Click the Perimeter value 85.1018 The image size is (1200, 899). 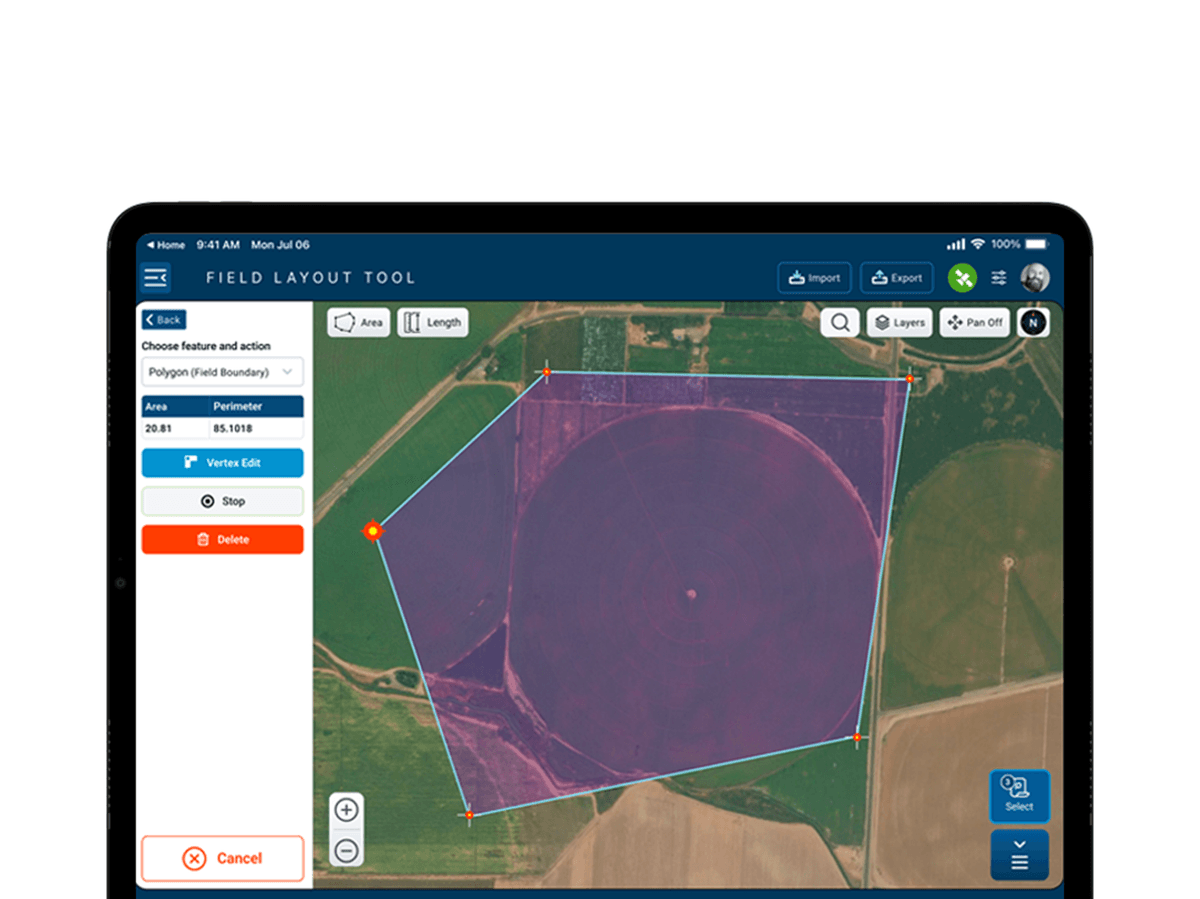232,428
